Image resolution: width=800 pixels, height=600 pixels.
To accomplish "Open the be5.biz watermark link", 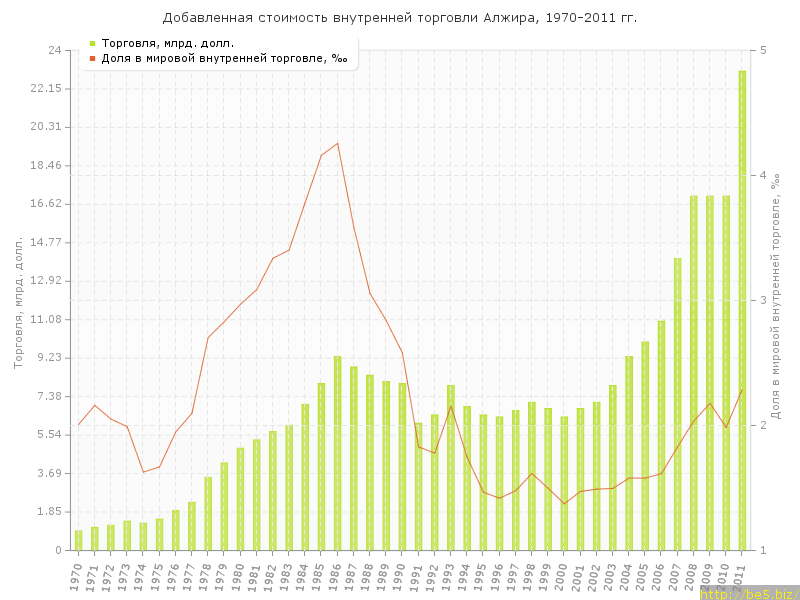I will coord(748,593).
